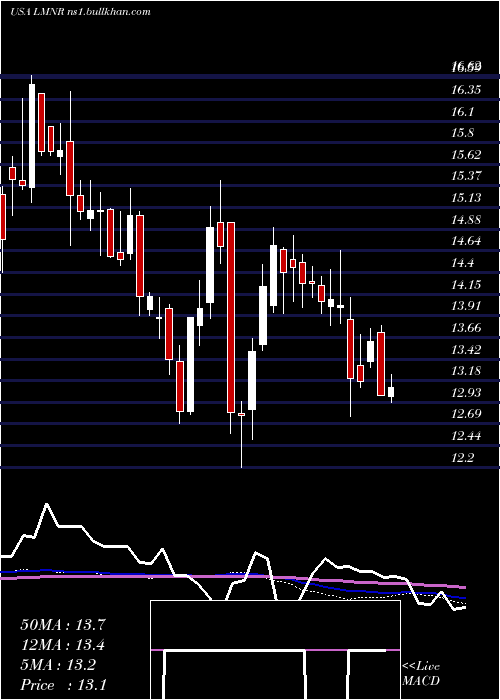Click the 13.18 price axis label
The width and height of the screenshot is (500, 700).
pyautogui.click(x=466, y=371)
